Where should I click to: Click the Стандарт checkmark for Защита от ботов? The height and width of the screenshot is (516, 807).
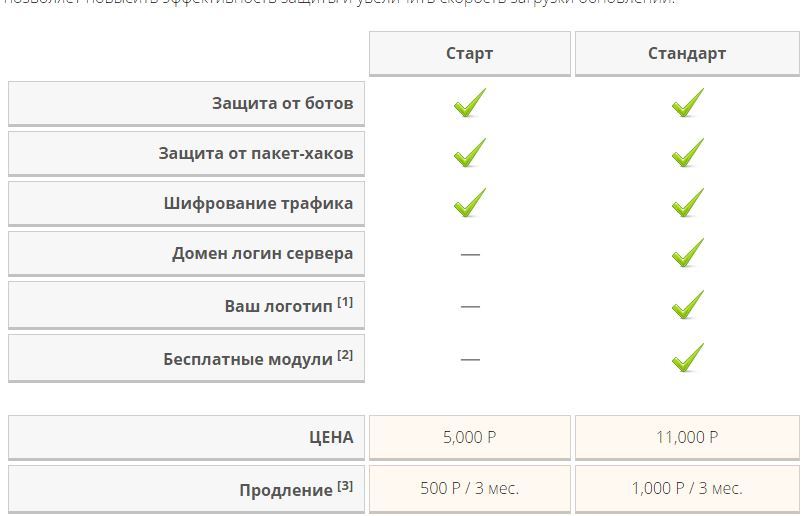point(687,103)
